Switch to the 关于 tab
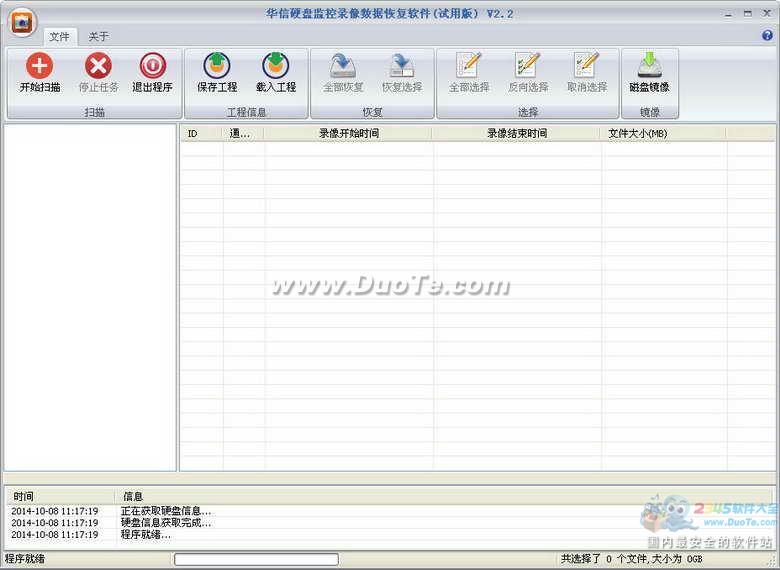Viewport: 780px width, 570px height. click(x=98, y=36)
